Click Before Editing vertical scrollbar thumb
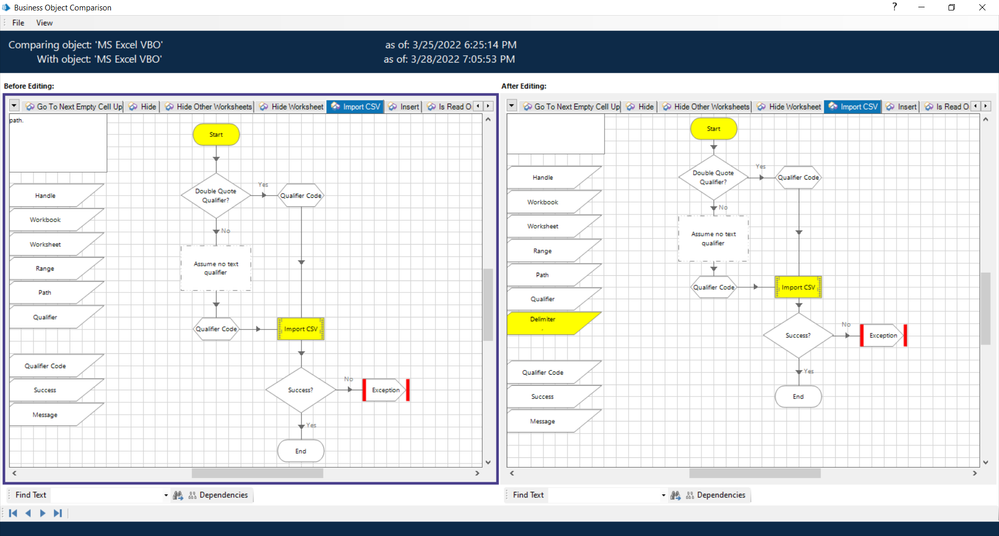The width and height of the screenshot is (999, 536). point(488,305)
